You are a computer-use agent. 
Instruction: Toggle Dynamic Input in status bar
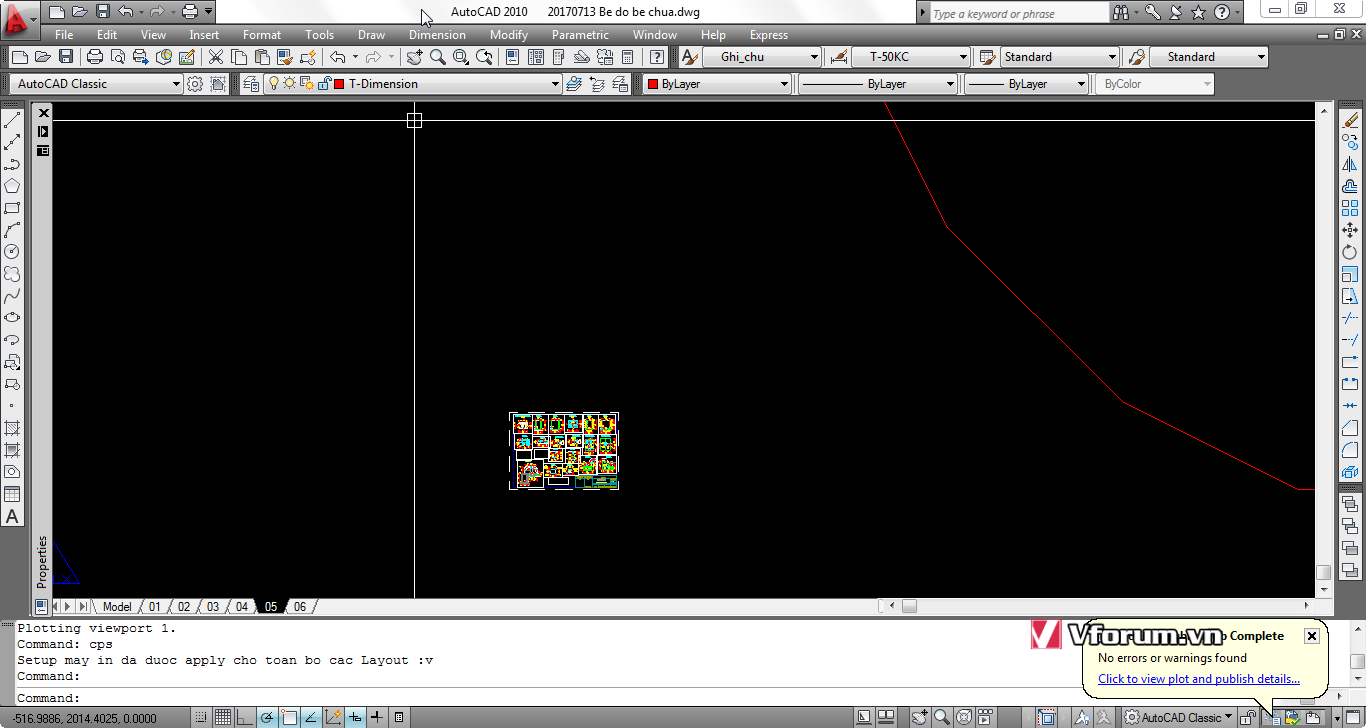tap(355, 717)
